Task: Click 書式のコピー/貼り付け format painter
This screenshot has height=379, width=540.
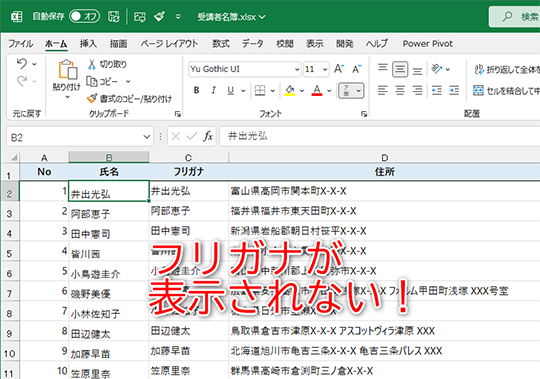Action: (129, 99)
